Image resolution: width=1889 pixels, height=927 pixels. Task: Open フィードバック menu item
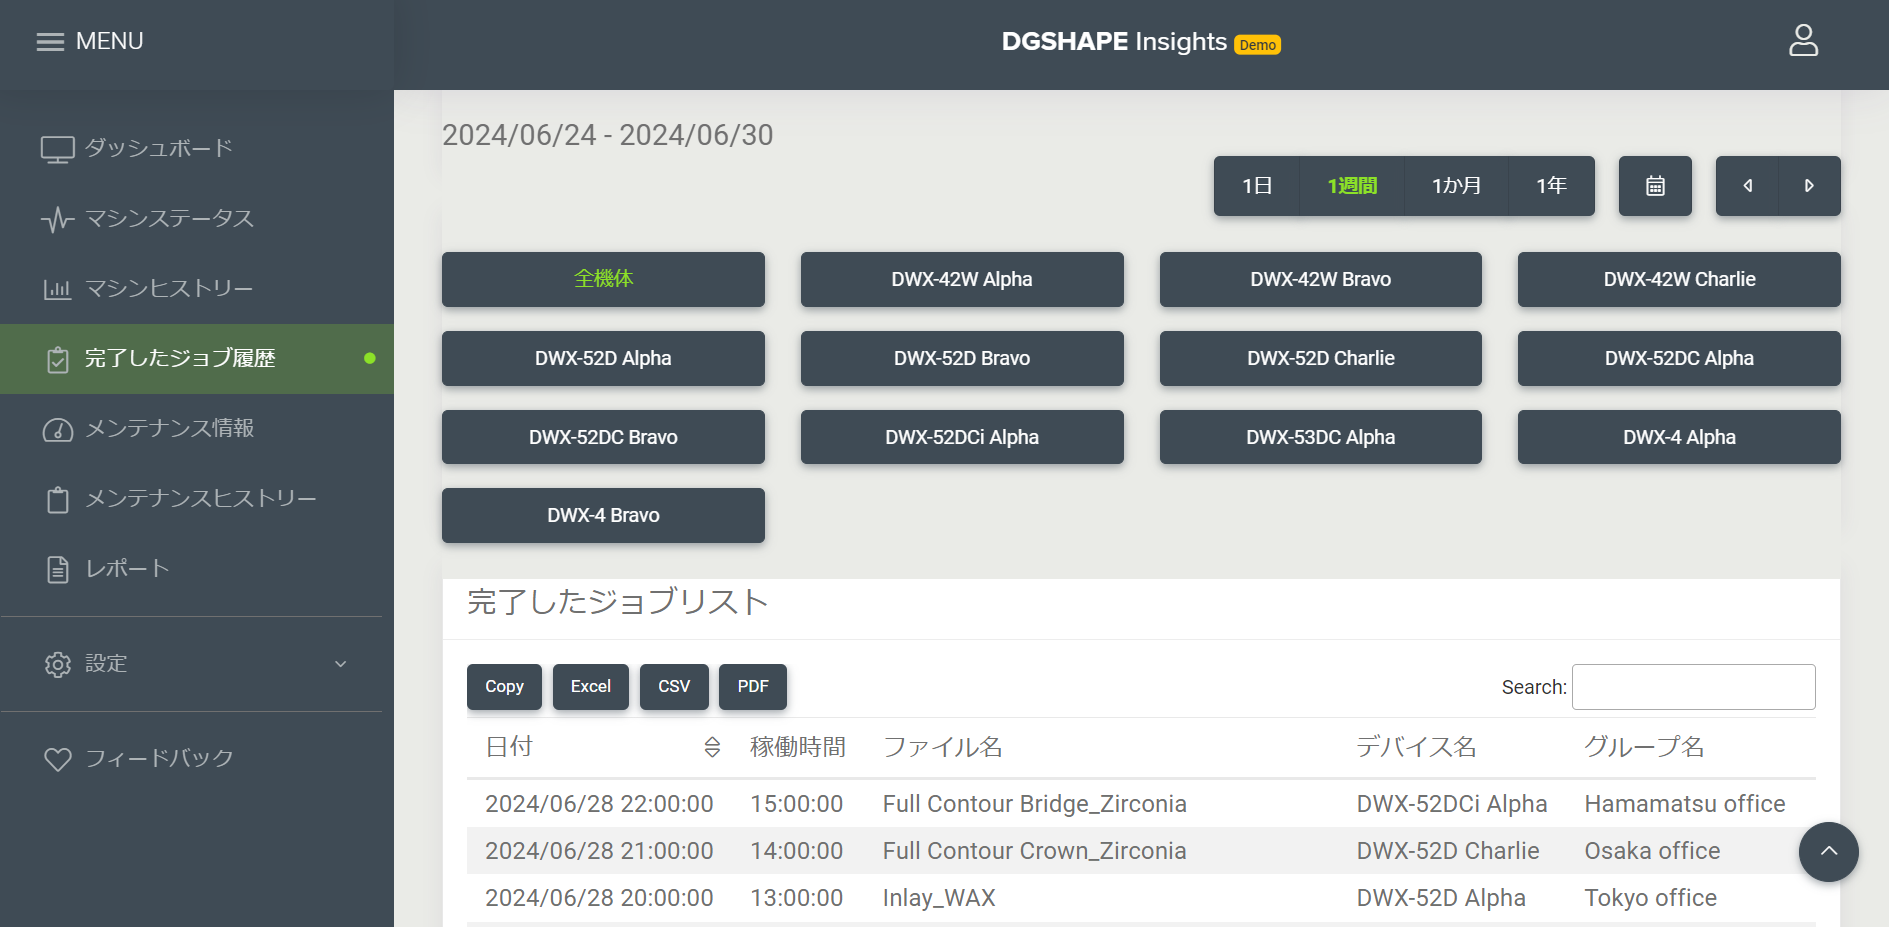click(197, 759)
